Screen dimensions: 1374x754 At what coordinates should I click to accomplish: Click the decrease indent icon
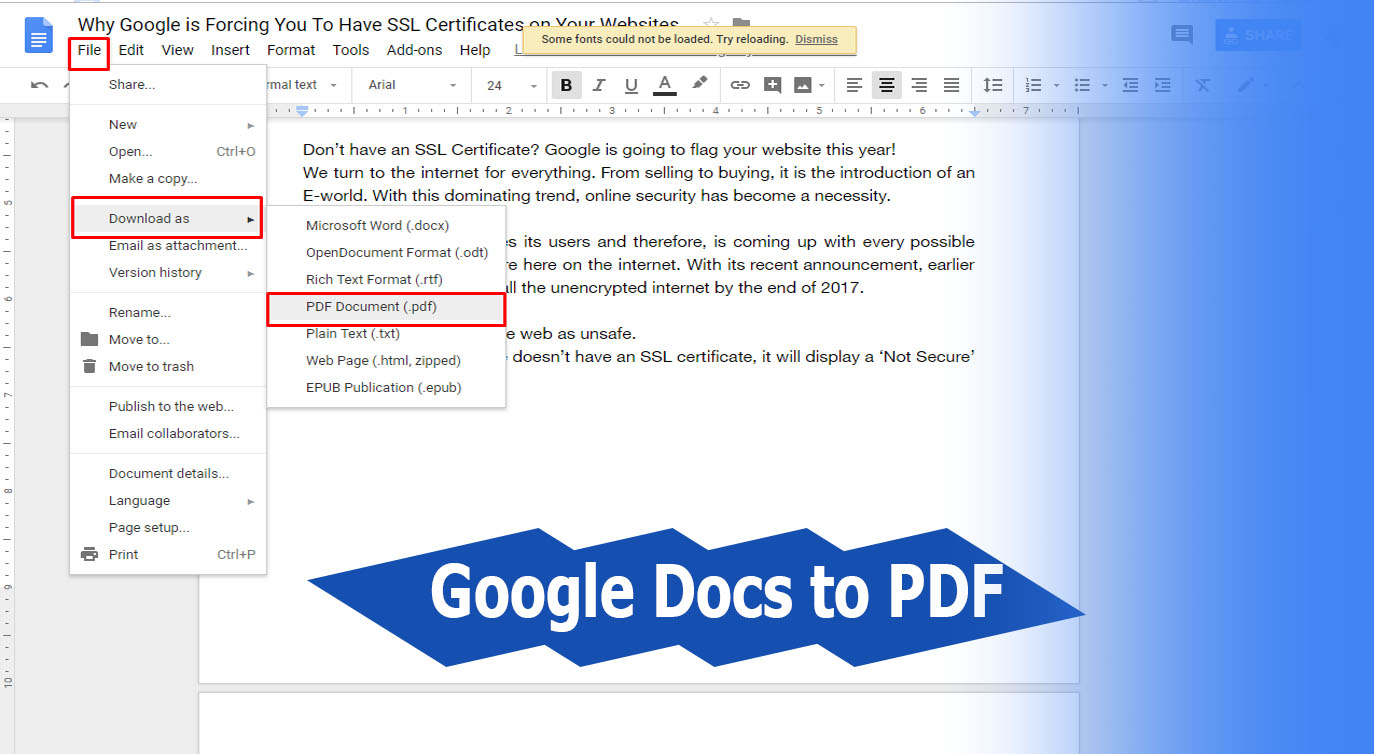point(1130,85)
